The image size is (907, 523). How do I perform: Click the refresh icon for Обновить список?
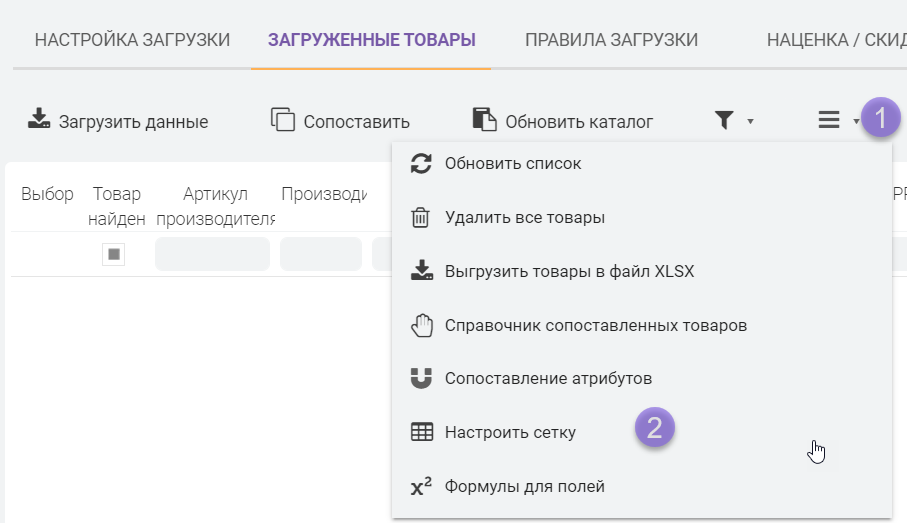422,164
